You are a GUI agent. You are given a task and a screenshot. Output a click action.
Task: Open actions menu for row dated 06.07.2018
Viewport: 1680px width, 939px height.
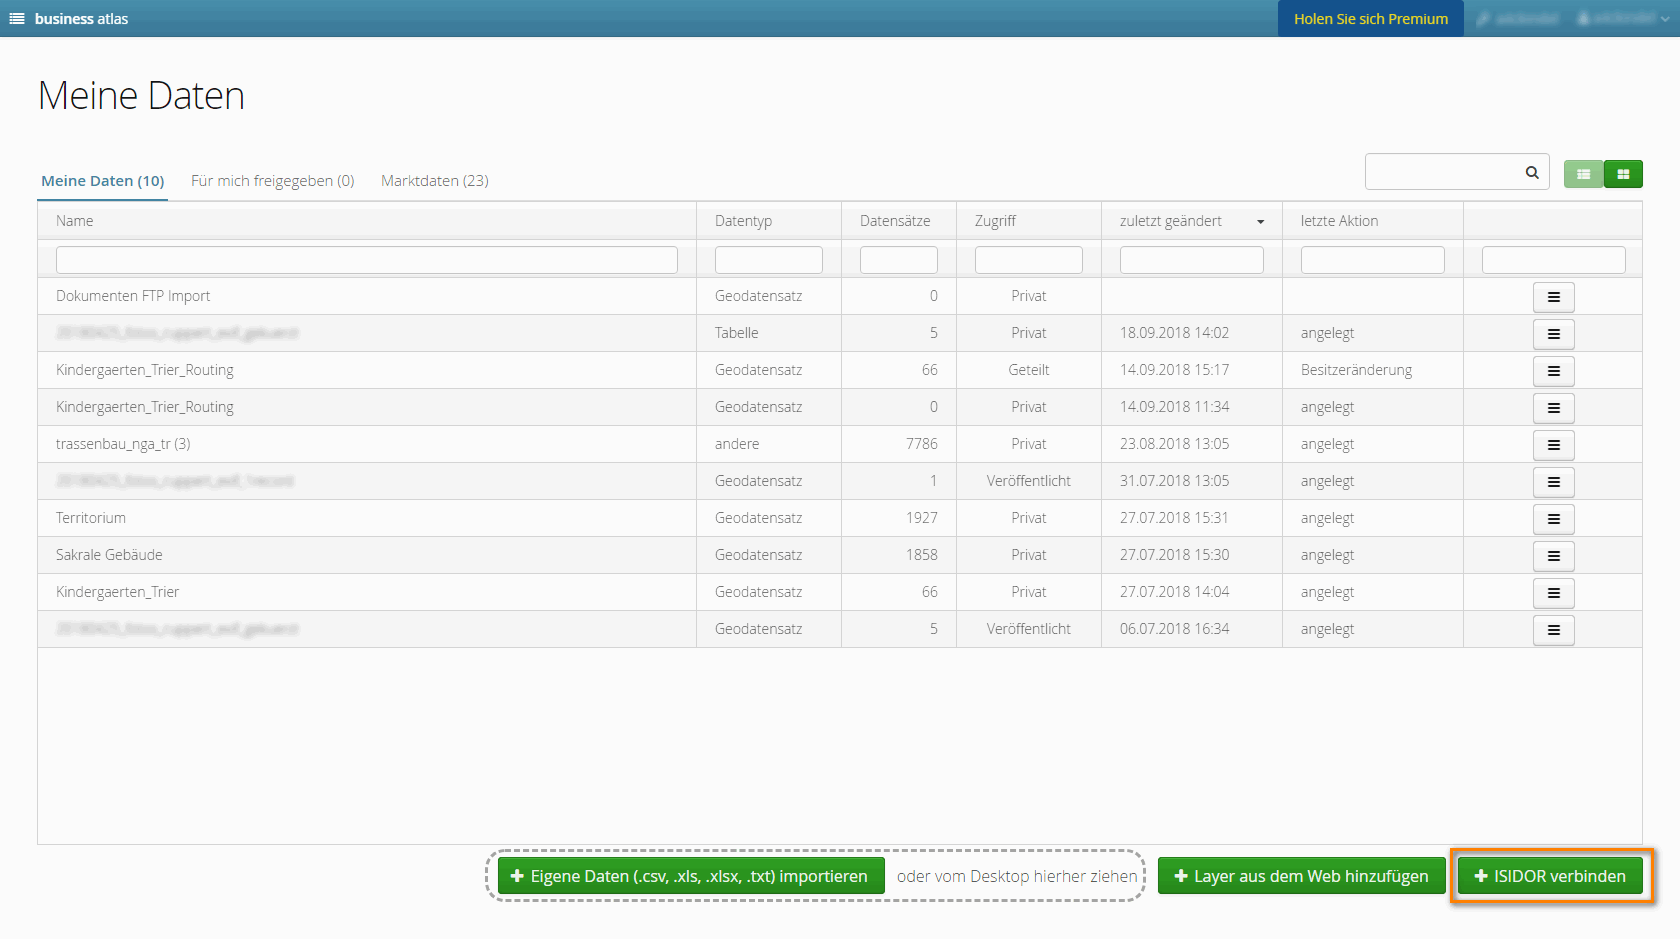tap(1553, 630)
